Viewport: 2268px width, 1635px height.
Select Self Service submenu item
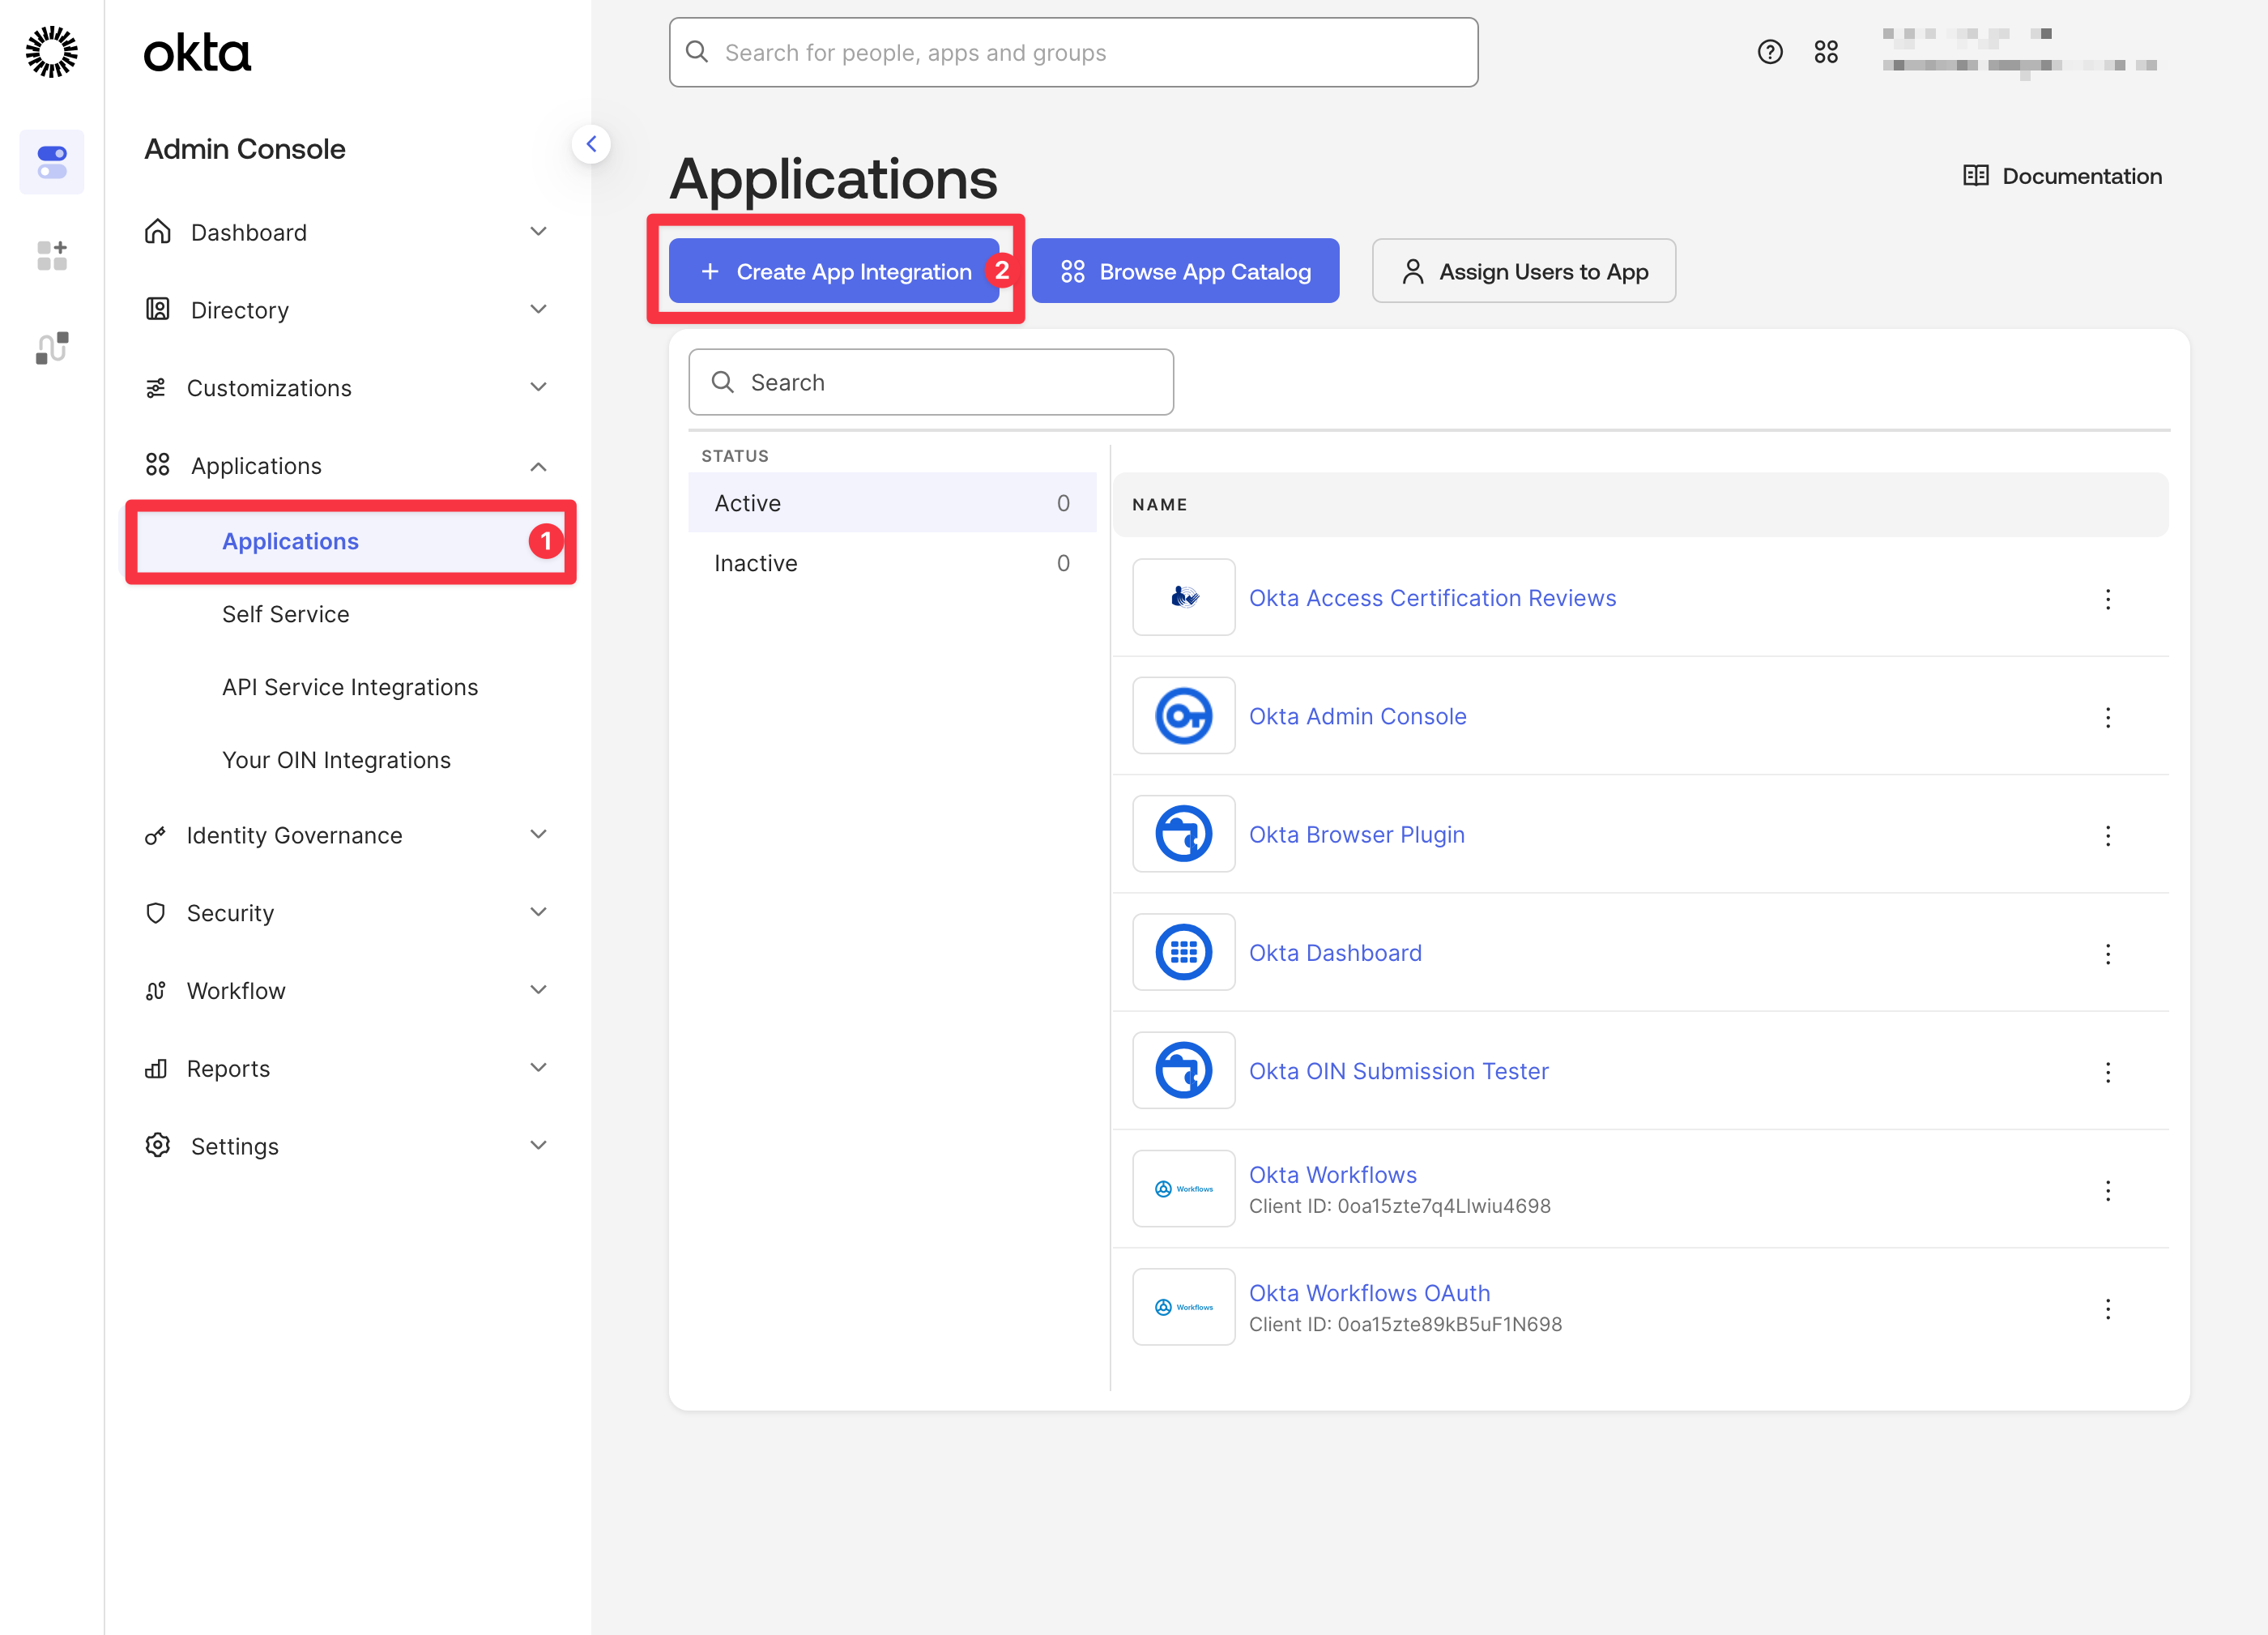pyautogui.click(x=286, y=614)
